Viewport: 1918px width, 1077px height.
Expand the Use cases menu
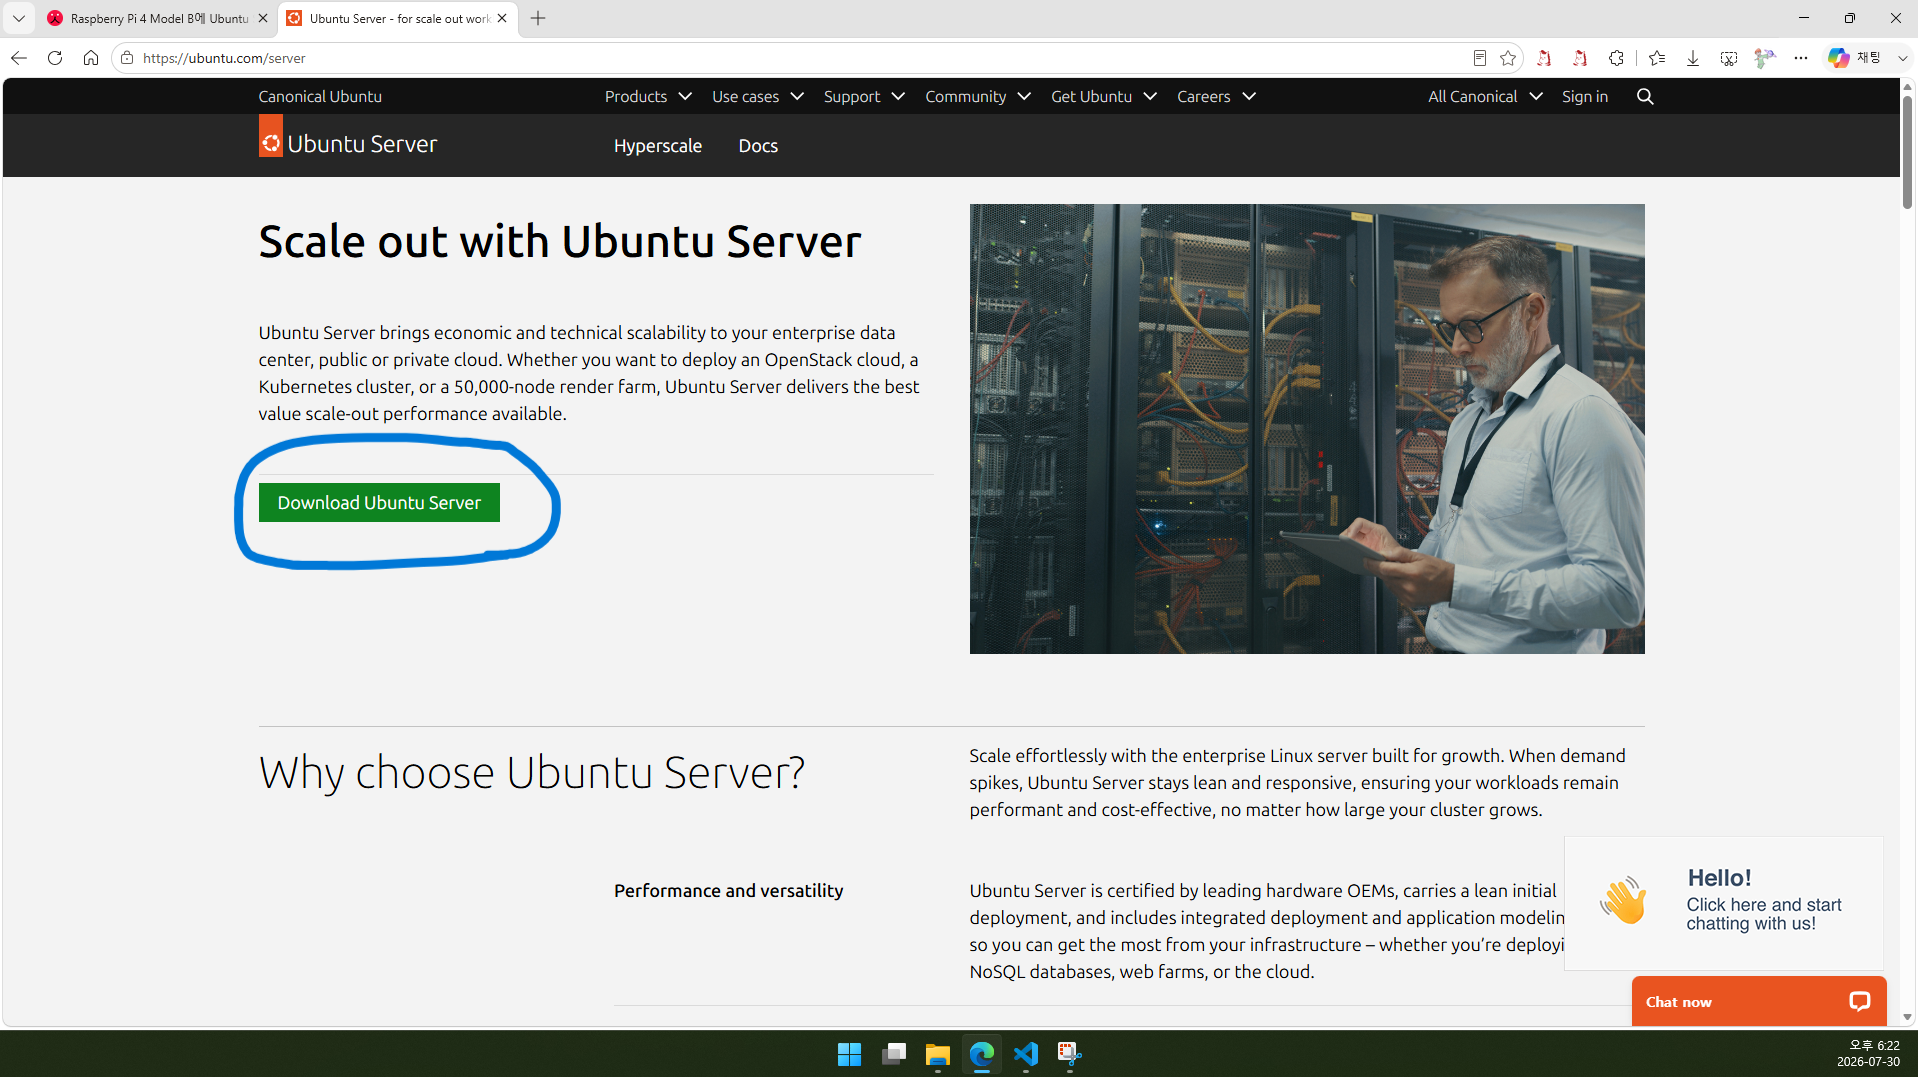click(758, 96)
